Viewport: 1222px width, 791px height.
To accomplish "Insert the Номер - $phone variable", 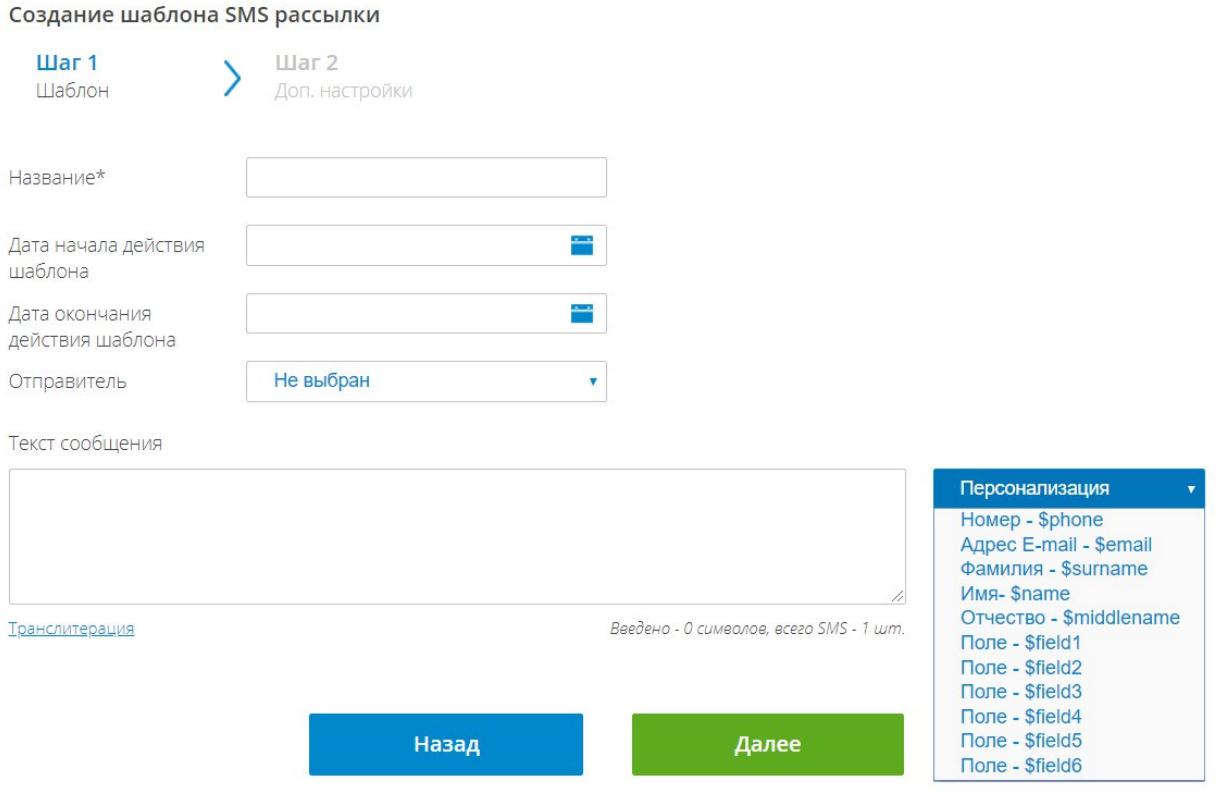I will click(1031, 520).
